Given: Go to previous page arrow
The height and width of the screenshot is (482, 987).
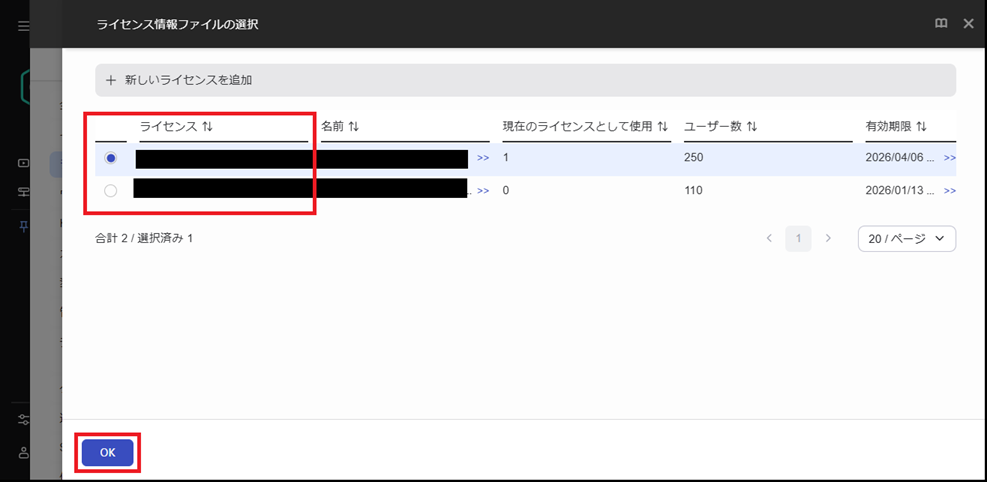Looking at the screenshot, I should click(769, 238).
